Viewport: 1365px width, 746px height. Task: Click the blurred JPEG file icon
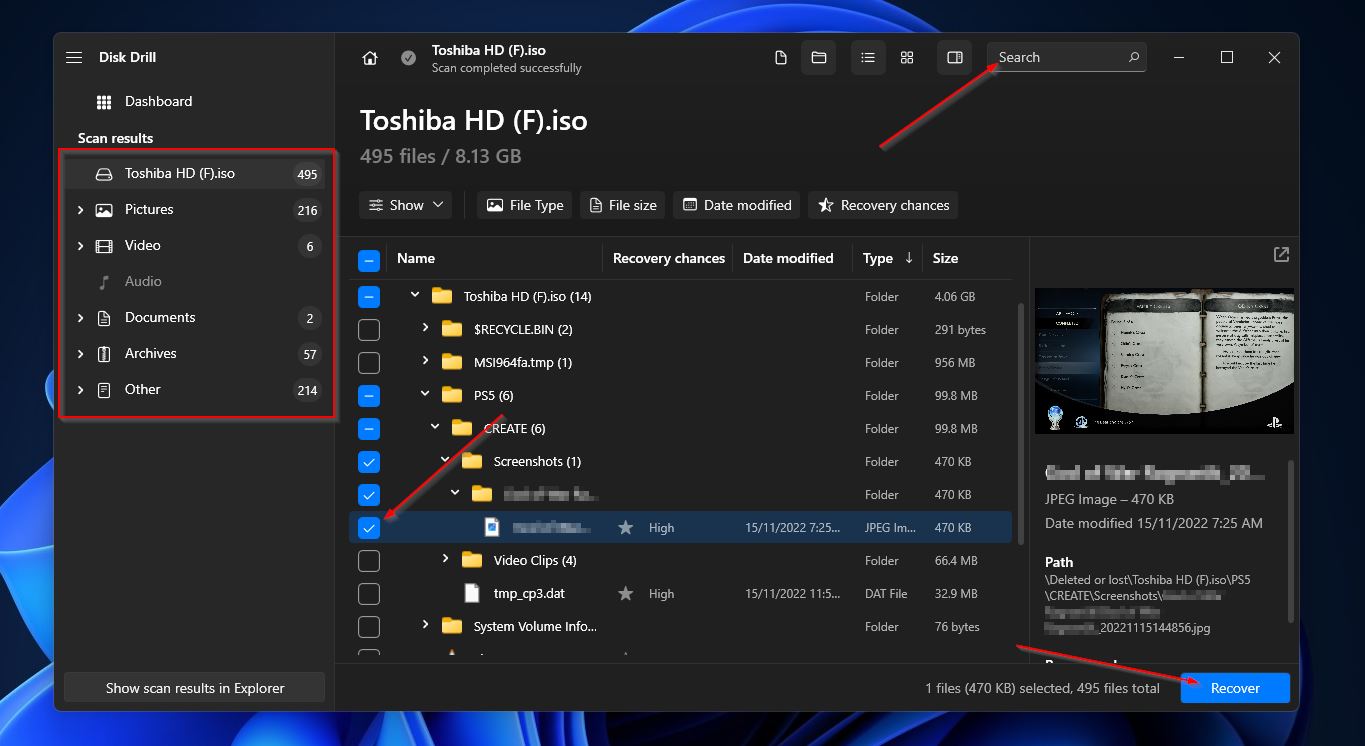492,527
